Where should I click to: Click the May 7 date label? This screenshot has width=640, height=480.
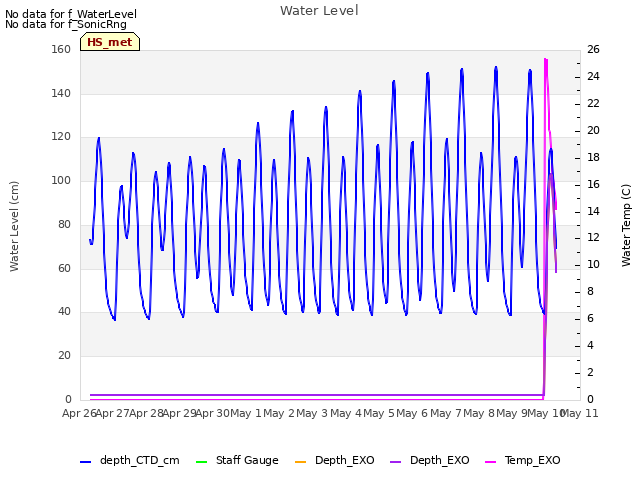pyautogui.click(x=446, y=413)
